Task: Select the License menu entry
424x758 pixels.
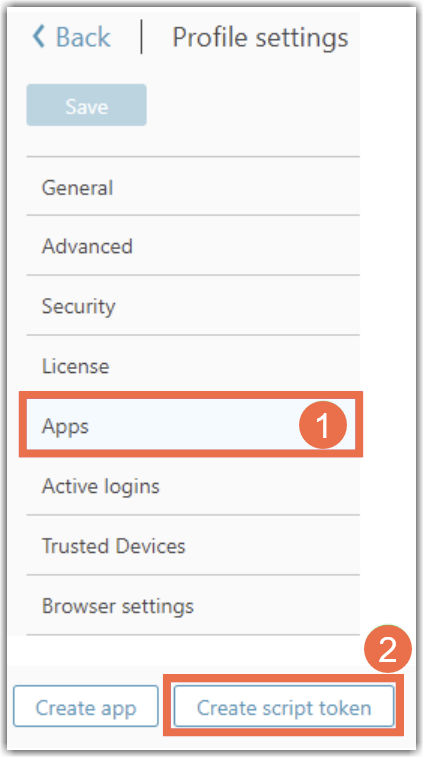Action: 193,365
